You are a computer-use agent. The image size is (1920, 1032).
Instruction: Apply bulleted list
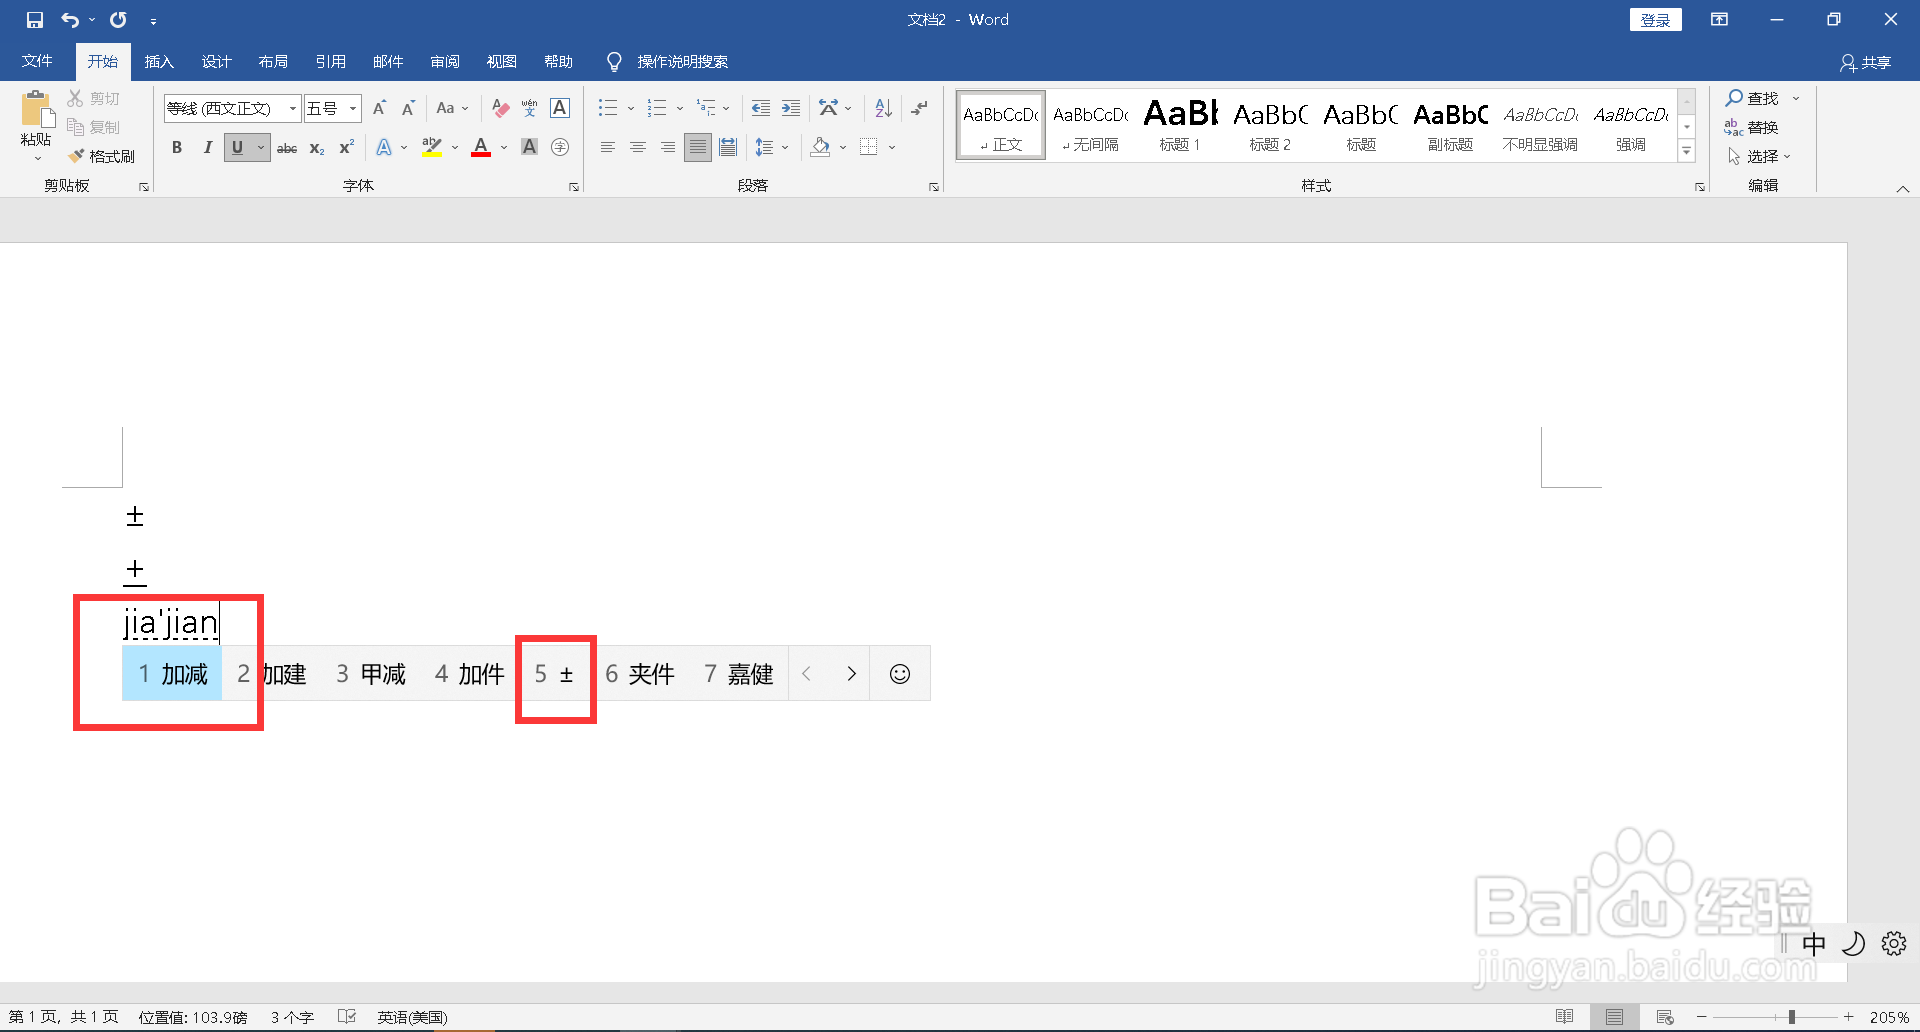608,108
